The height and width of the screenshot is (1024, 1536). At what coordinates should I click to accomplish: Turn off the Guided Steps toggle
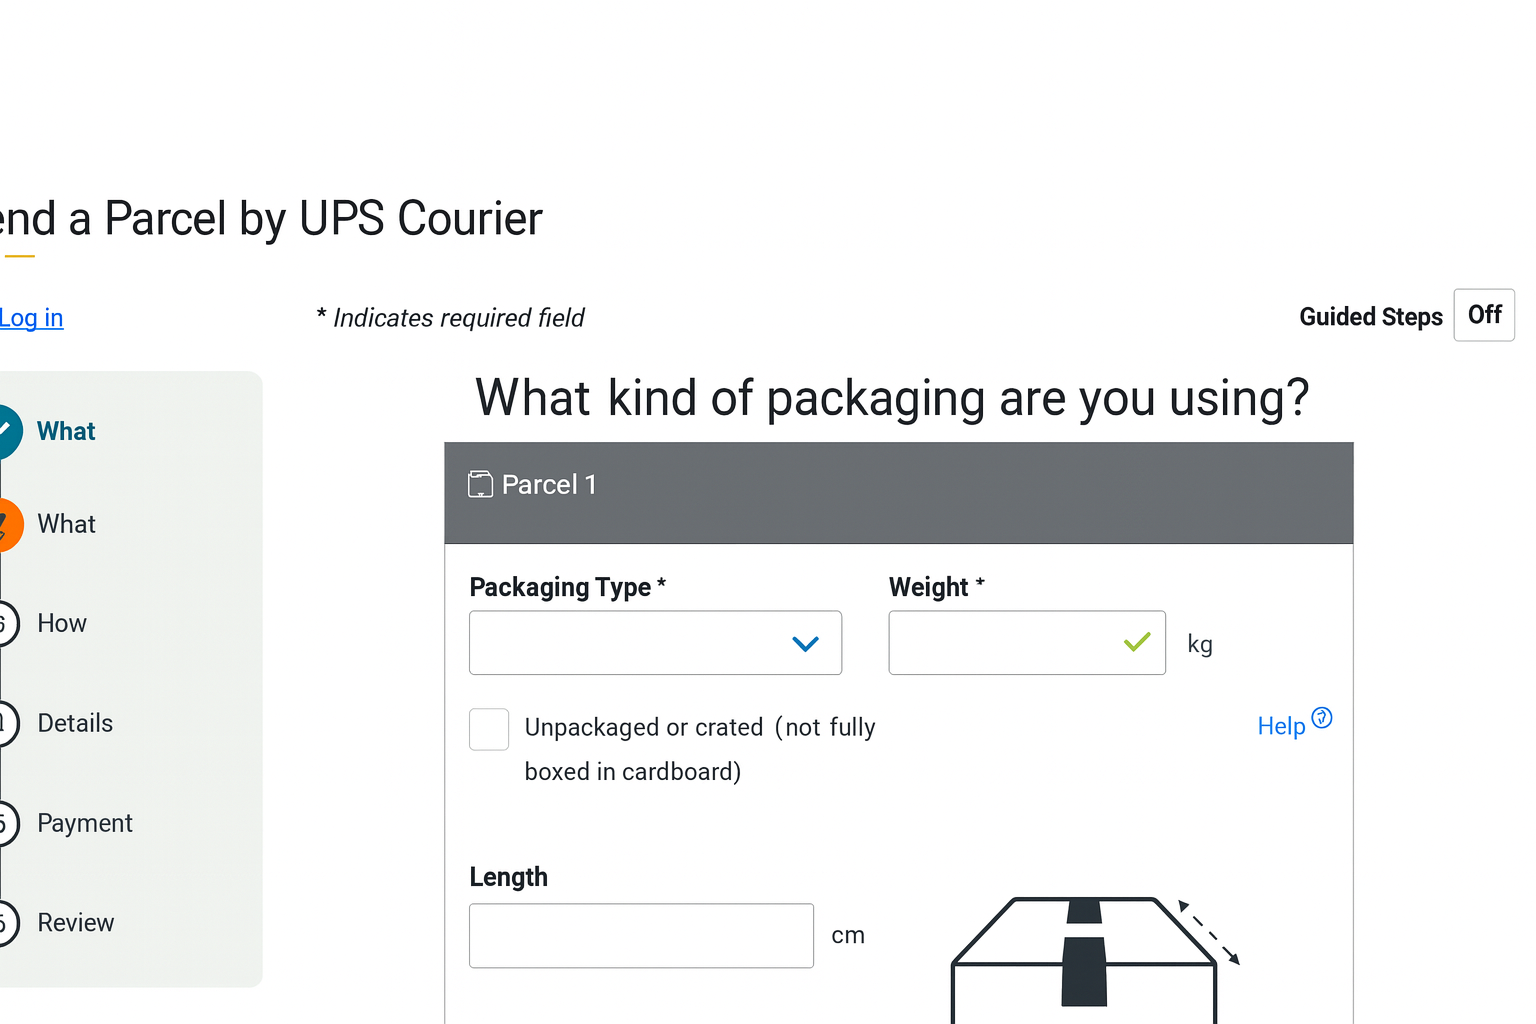pyautogui.click(x=1484, y=315)
